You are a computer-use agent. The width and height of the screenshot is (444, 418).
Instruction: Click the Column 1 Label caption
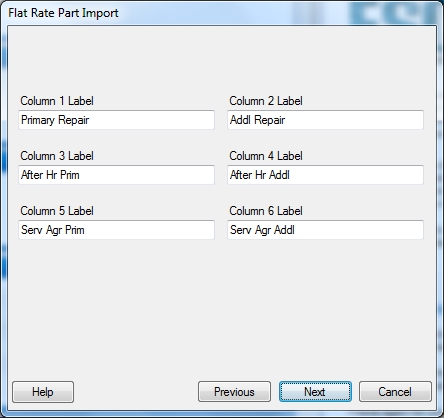point(57,101)
